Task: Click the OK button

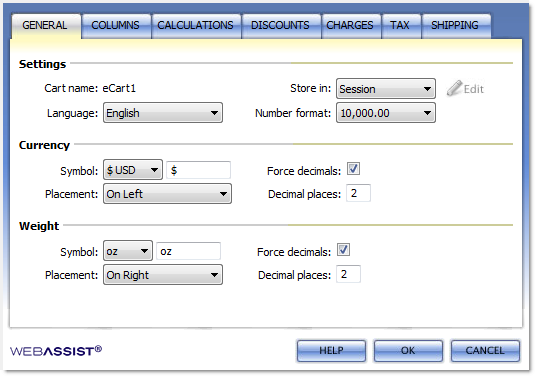Action: click(408, 350)
